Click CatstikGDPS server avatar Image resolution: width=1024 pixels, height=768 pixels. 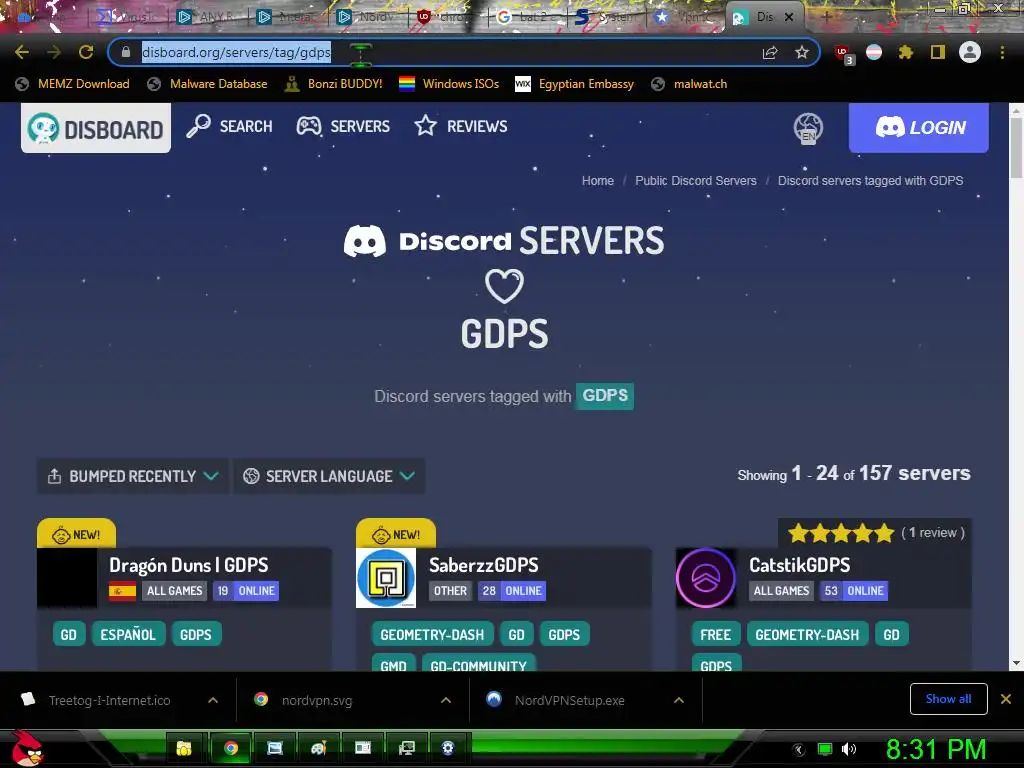pyautogui.click(x=705, y=578)
